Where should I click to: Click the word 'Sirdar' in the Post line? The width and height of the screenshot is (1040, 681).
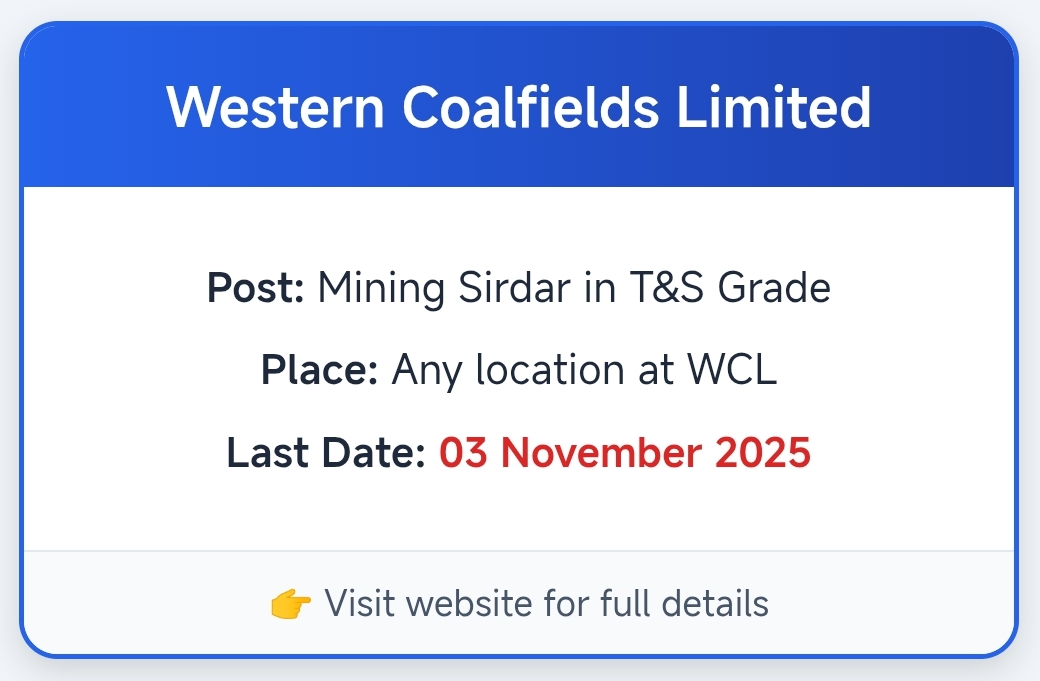pyautogui.click(x=489, y=289)
